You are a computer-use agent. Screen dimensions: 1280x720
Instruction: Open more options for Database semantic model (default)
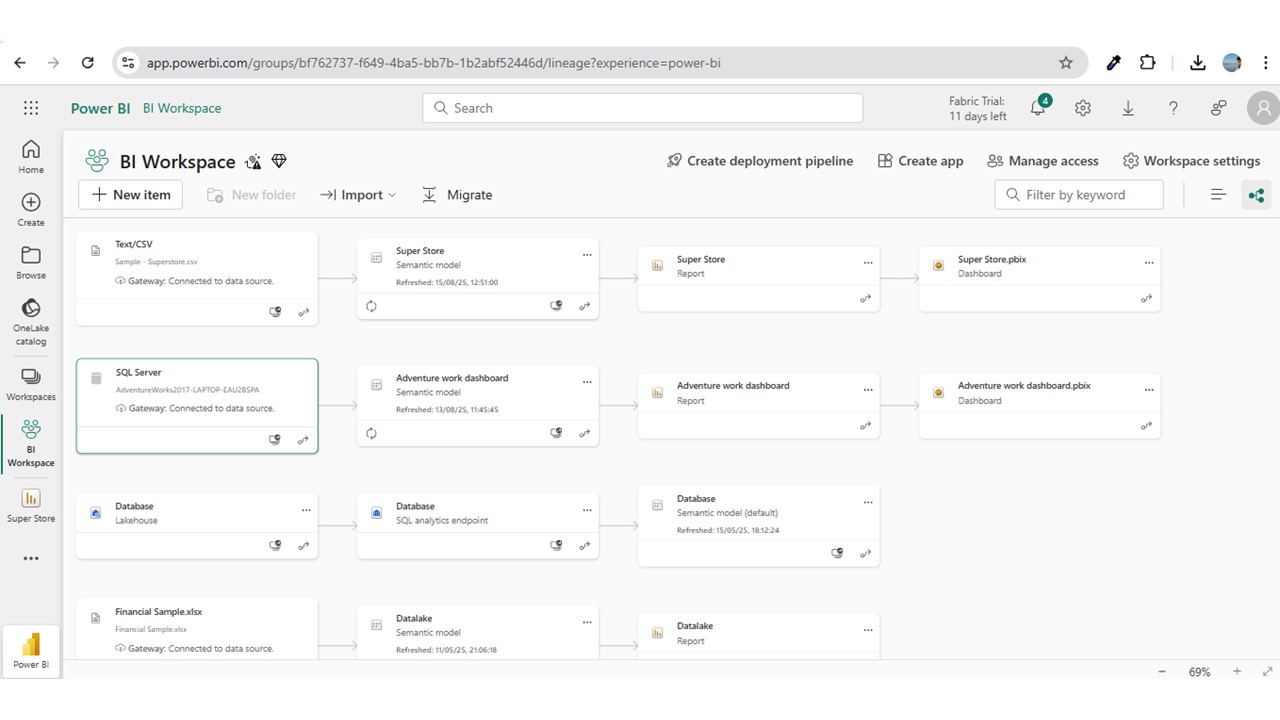coord(868,503)
